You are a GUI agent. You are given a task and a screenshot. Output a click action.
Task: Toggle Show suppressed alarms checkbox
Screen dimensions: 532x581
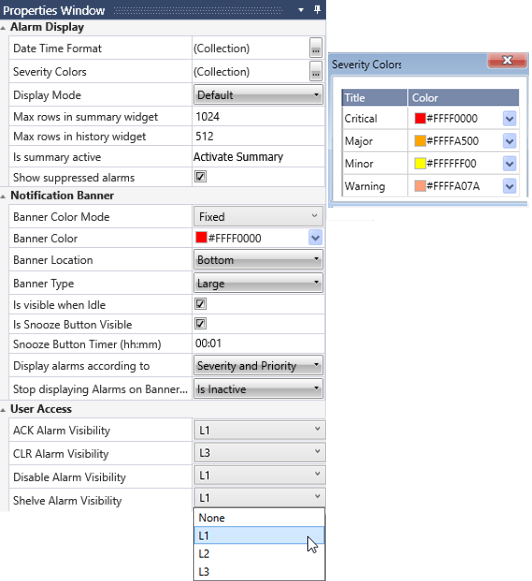pos(200,177)
